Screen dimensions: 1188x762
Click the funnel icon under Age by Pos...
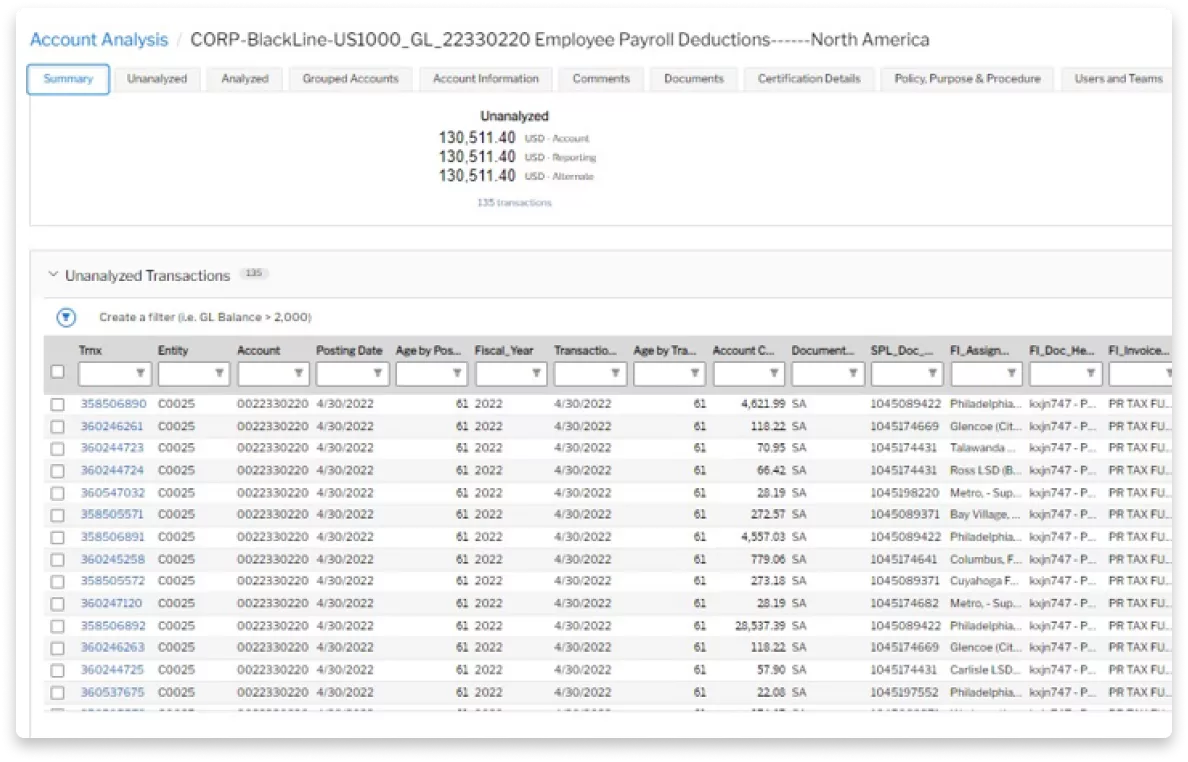pyautogui.click(x=457, y=373)
